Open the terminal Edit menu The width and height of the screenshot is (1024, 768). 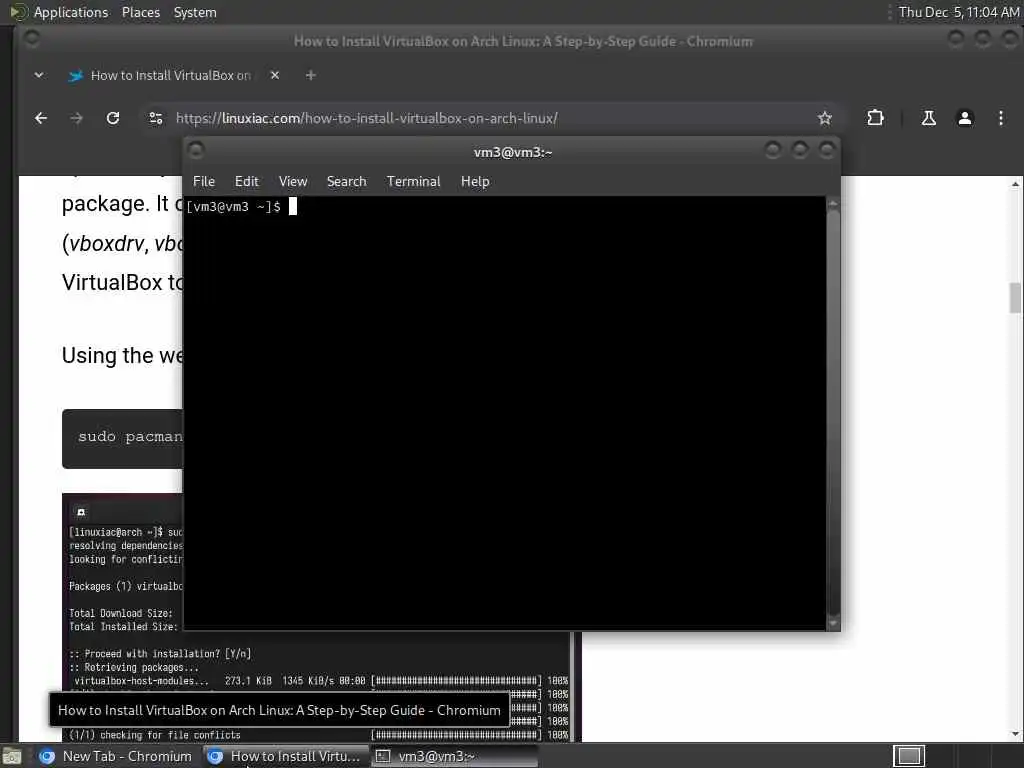click(247, 182)
